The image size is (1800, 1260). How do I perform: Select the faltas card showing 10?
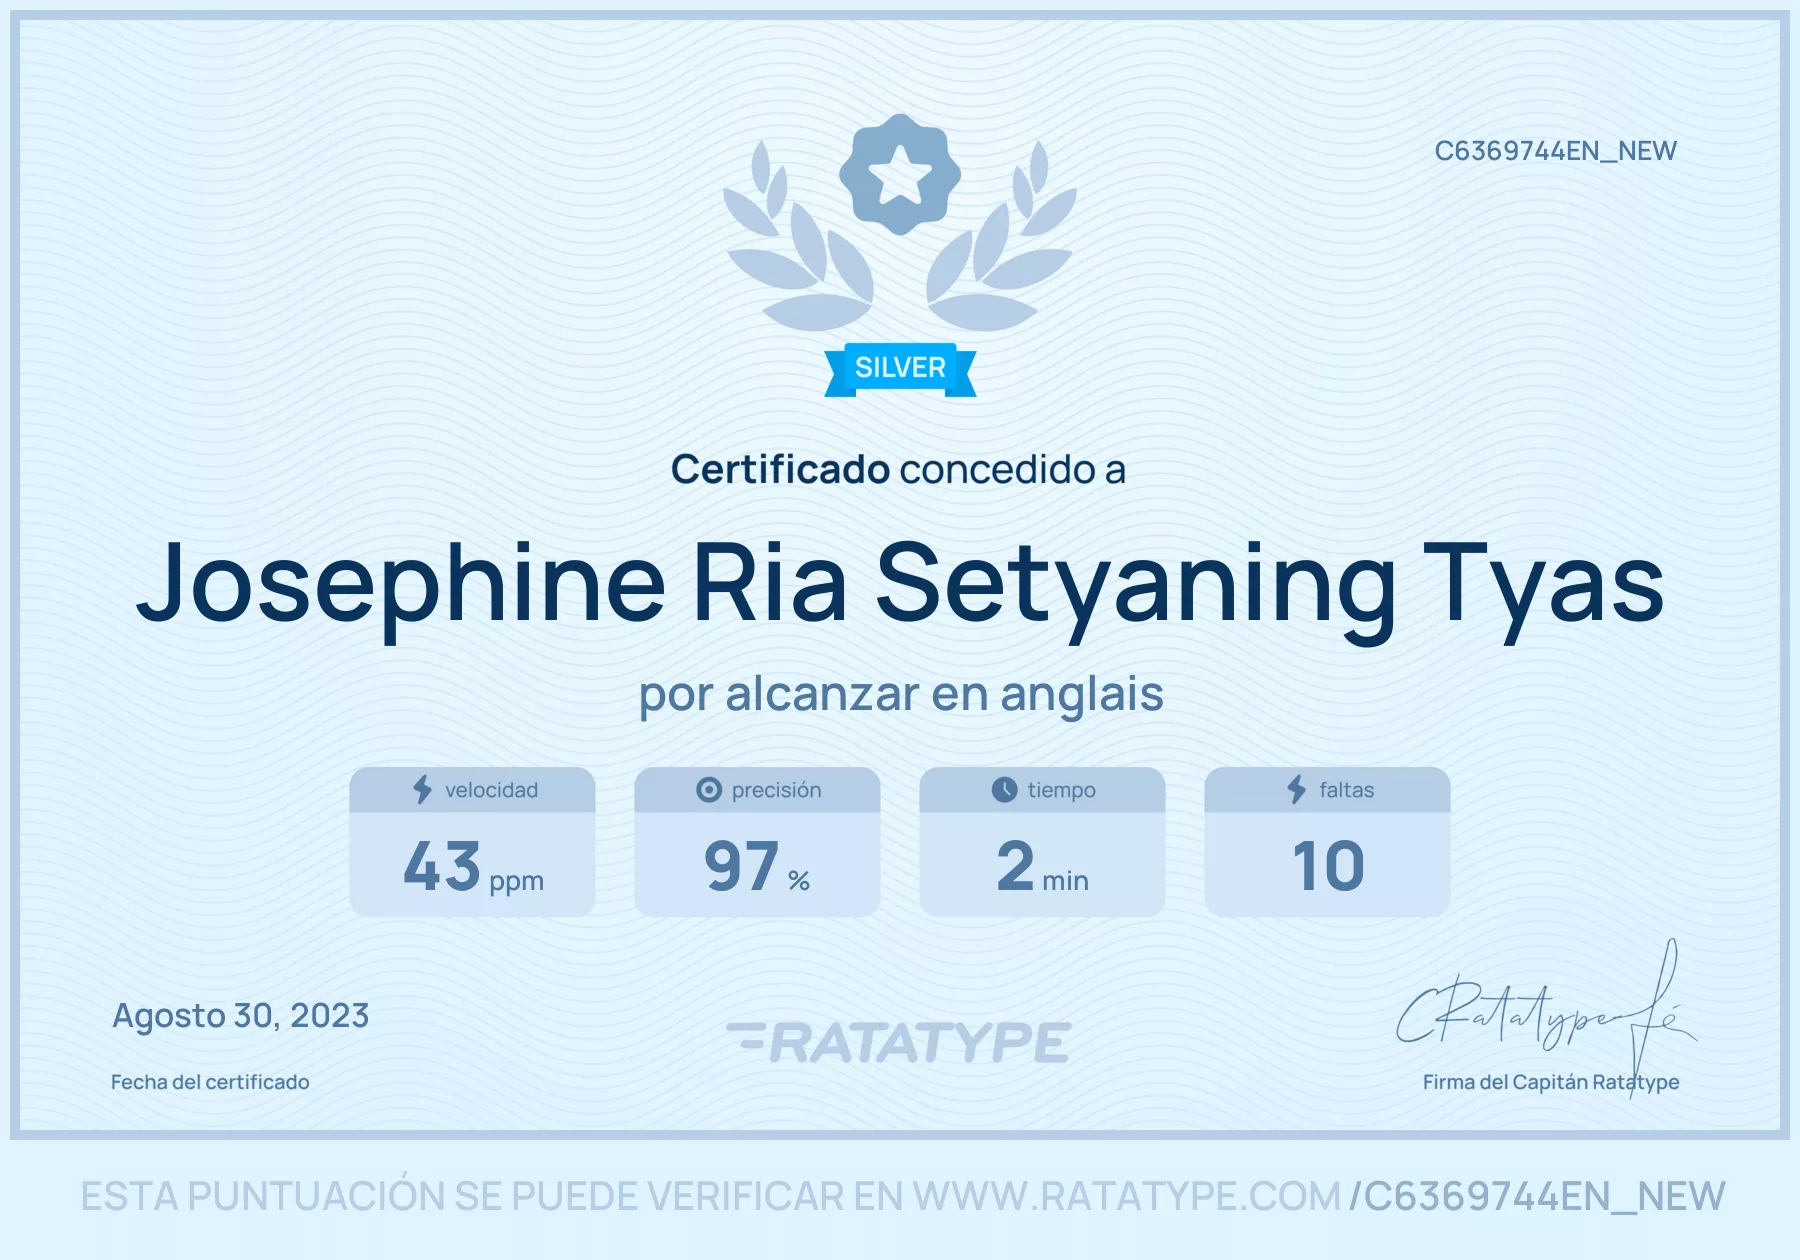click(1327, 842)
